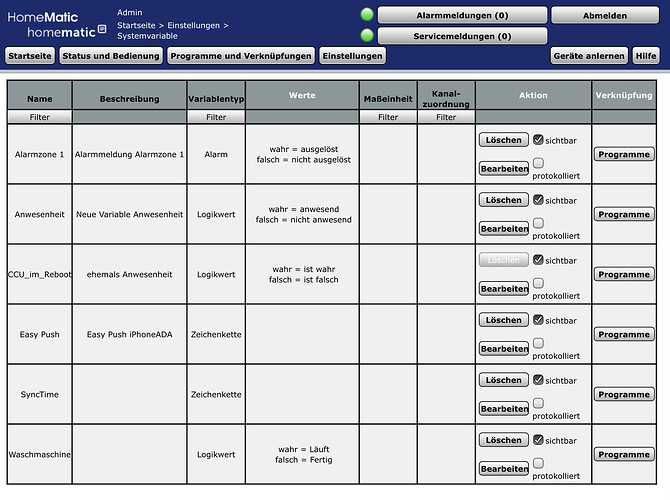Open the Name column filter
670x500 pixels.
pos(39,117)
